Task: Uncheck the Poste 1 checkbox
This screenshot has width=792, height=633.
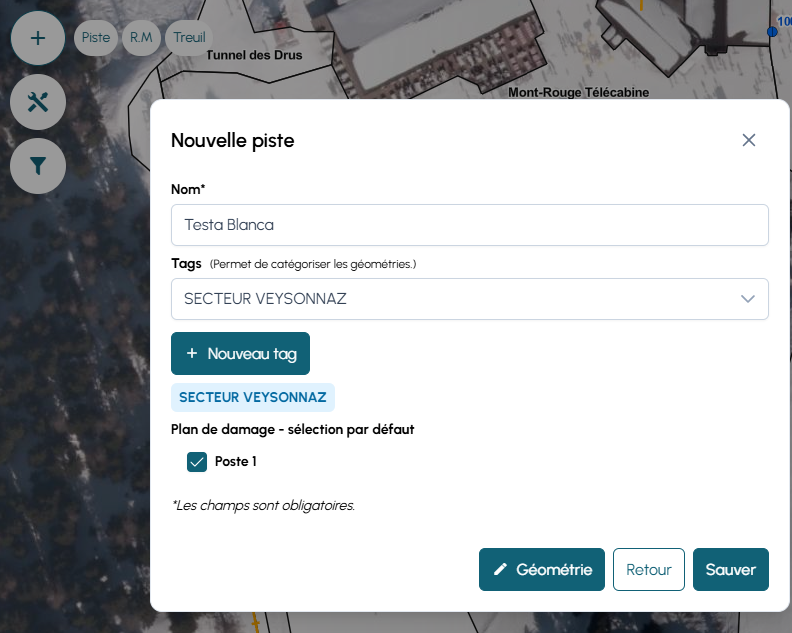Action: tap(197, 462)
